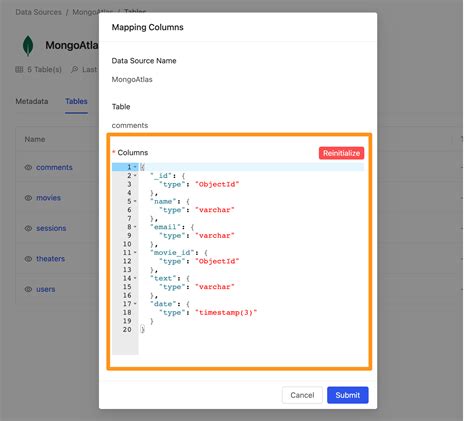Click line number 20 in gutter
The image size is (474, 421).
127,329
